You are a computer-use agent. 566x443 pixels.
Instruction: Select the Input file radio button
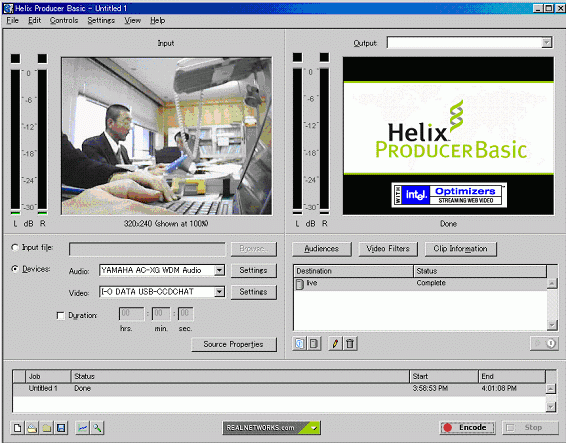tap(15, 247)
